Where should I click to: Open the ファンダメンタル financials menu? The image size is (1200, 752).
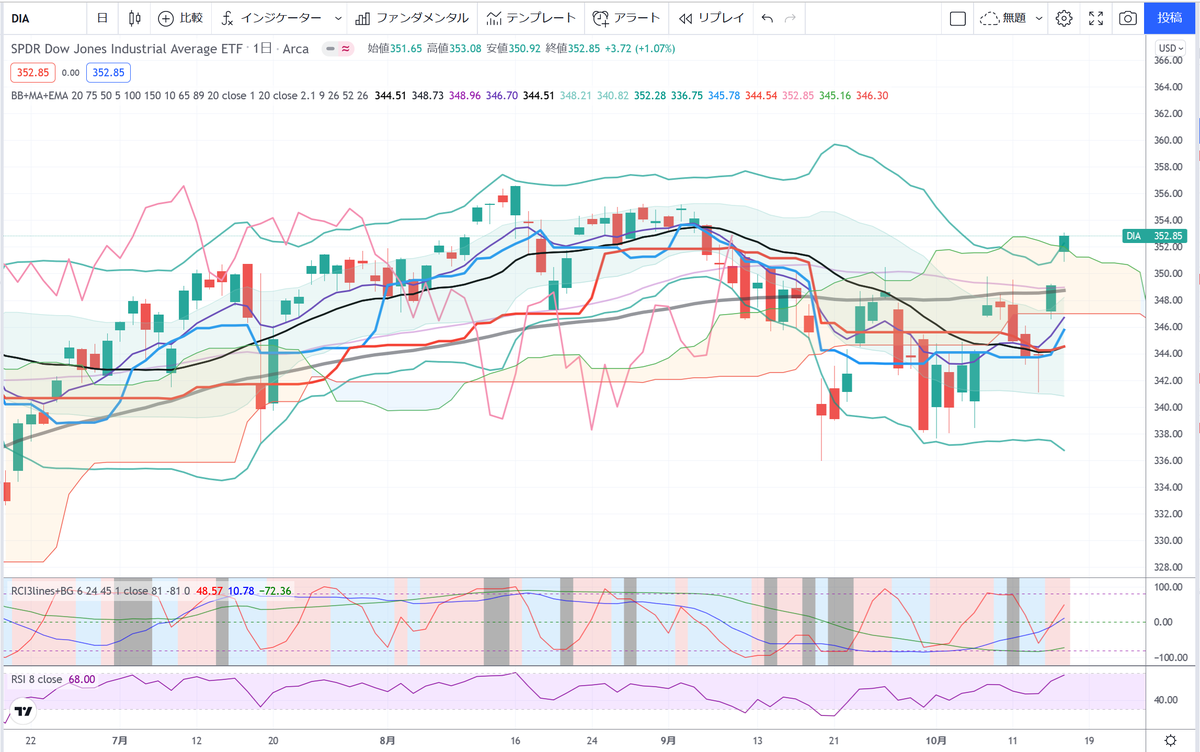click(411, 18)
